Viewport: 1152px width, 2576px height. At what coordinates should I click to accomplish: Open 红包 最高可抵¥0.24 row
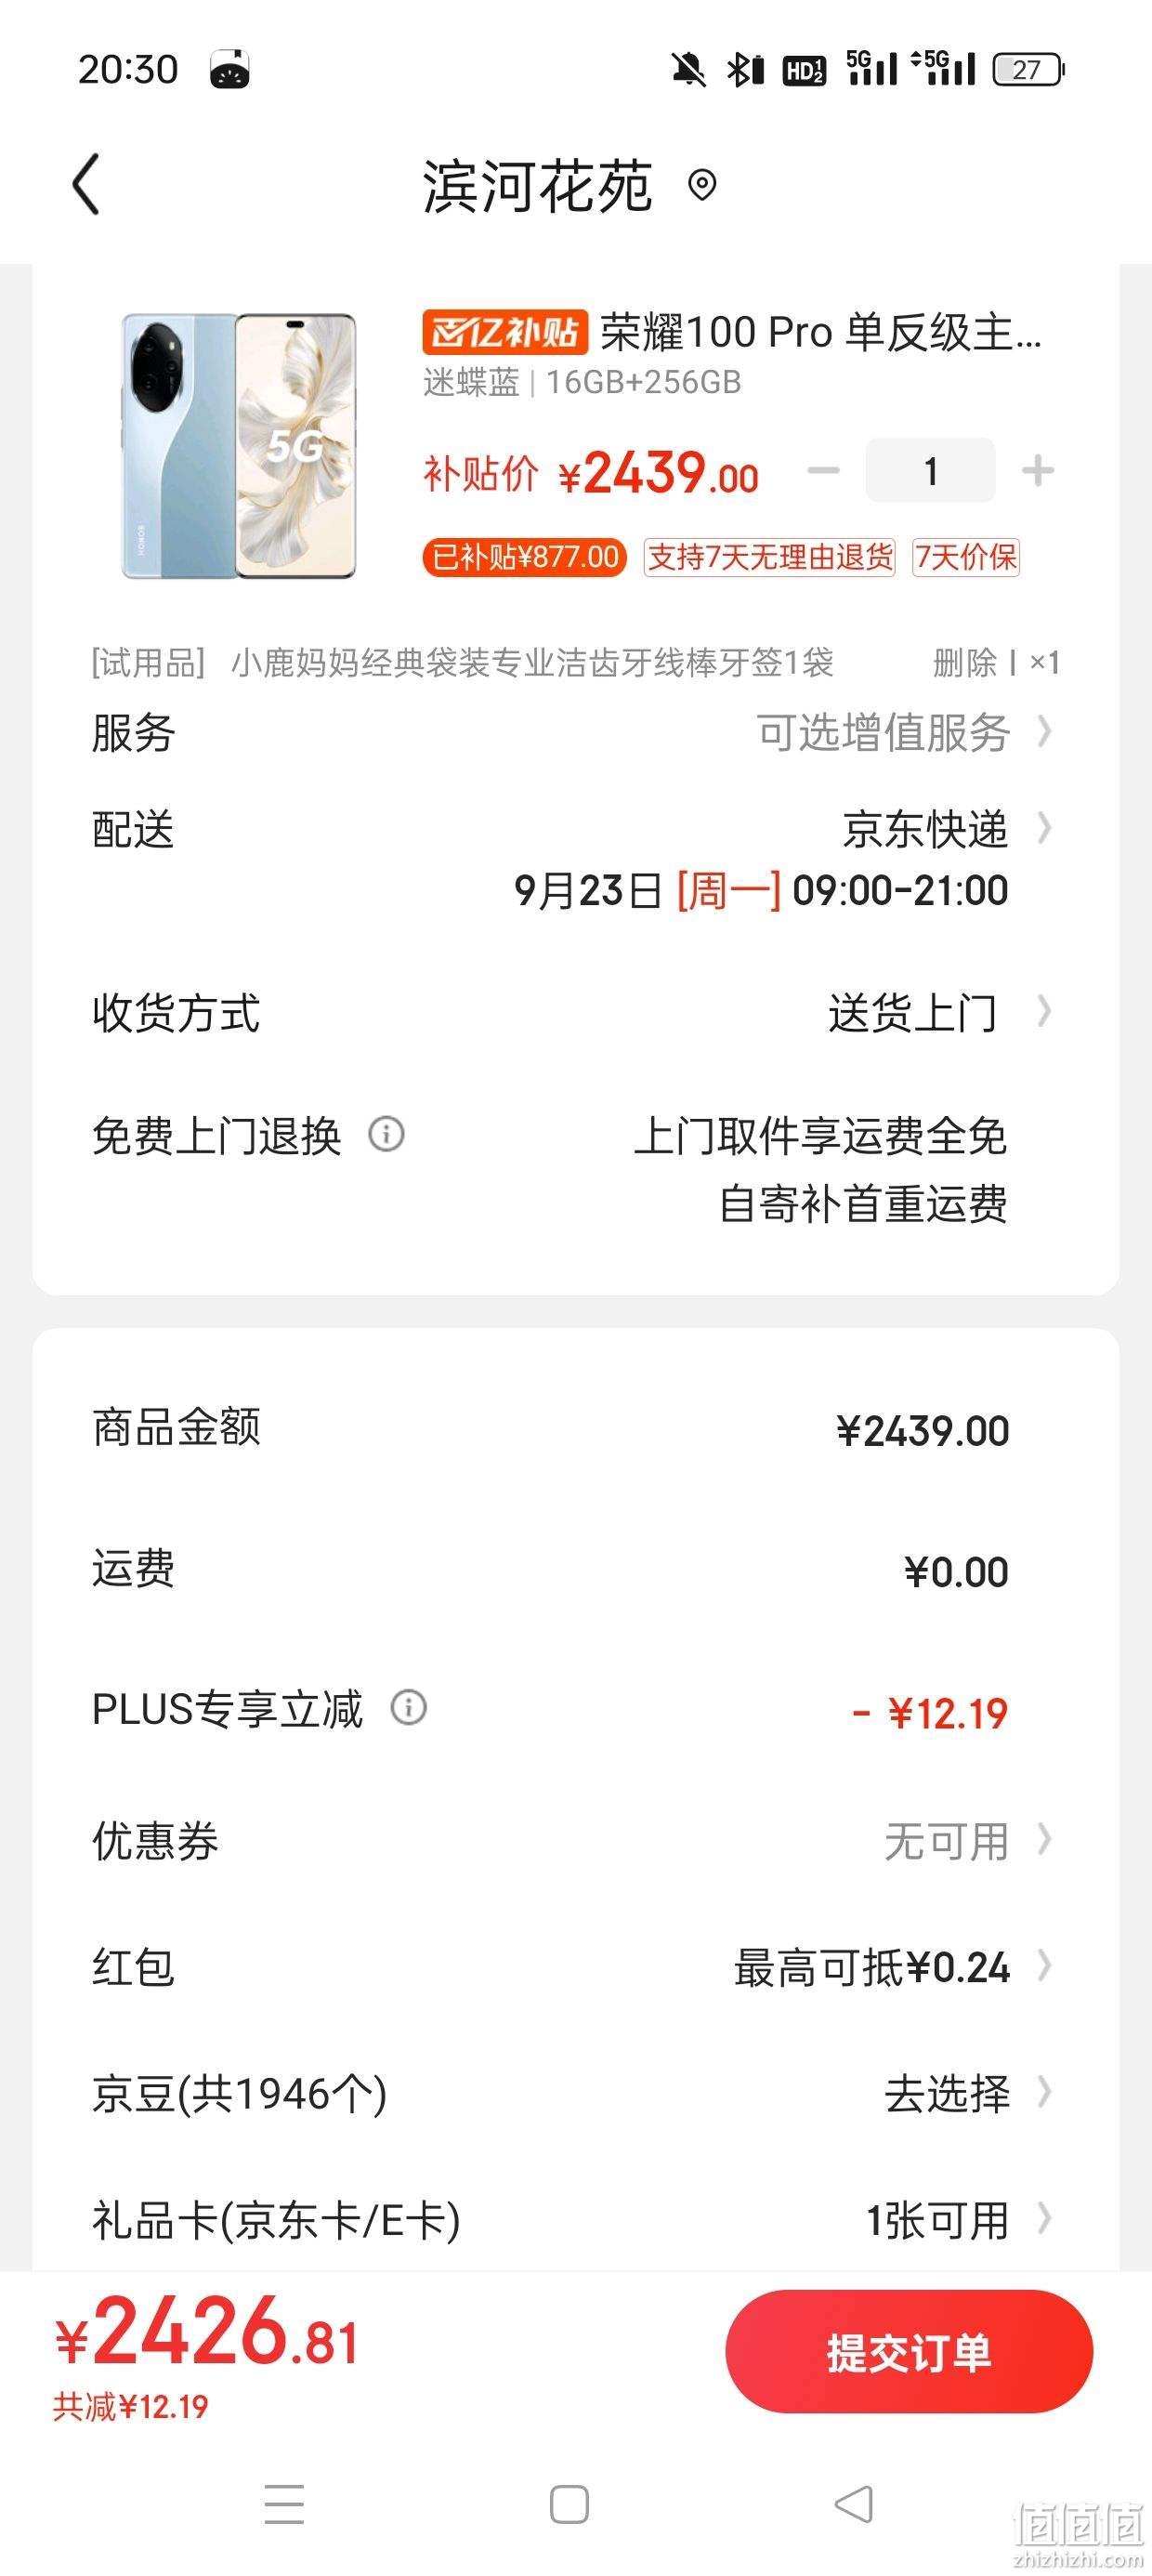pyautogui.click(x=574, y=1967)
